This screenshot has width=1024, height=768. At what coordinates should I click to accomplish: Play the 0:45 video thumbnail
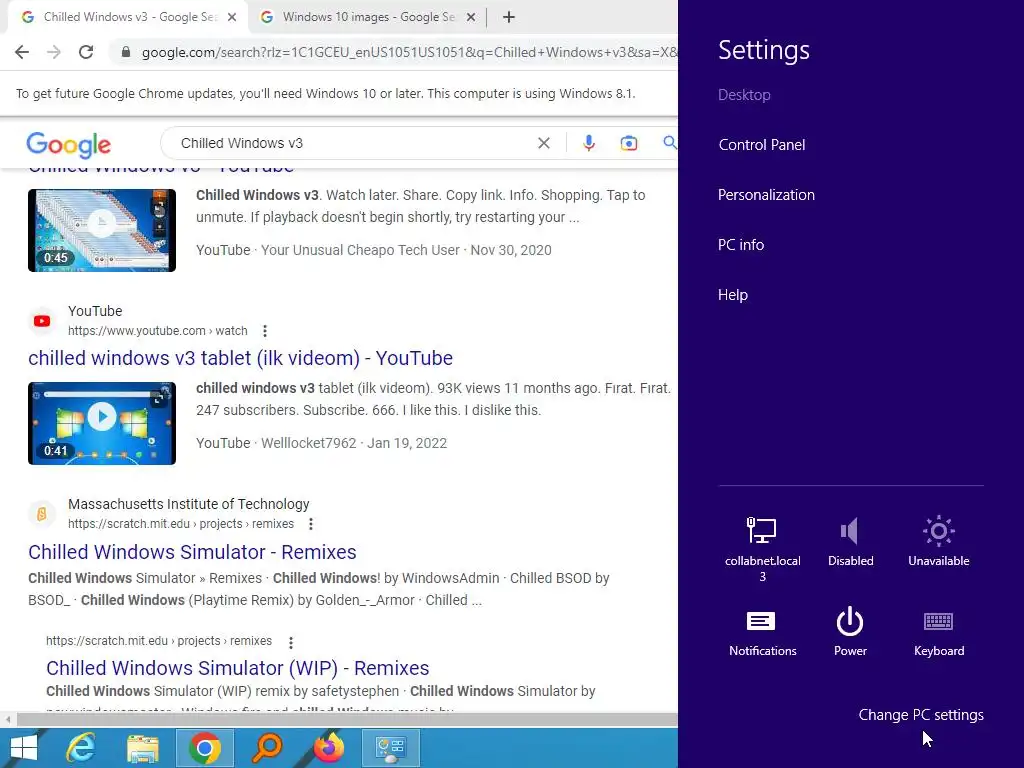click(x=102, y=230)
